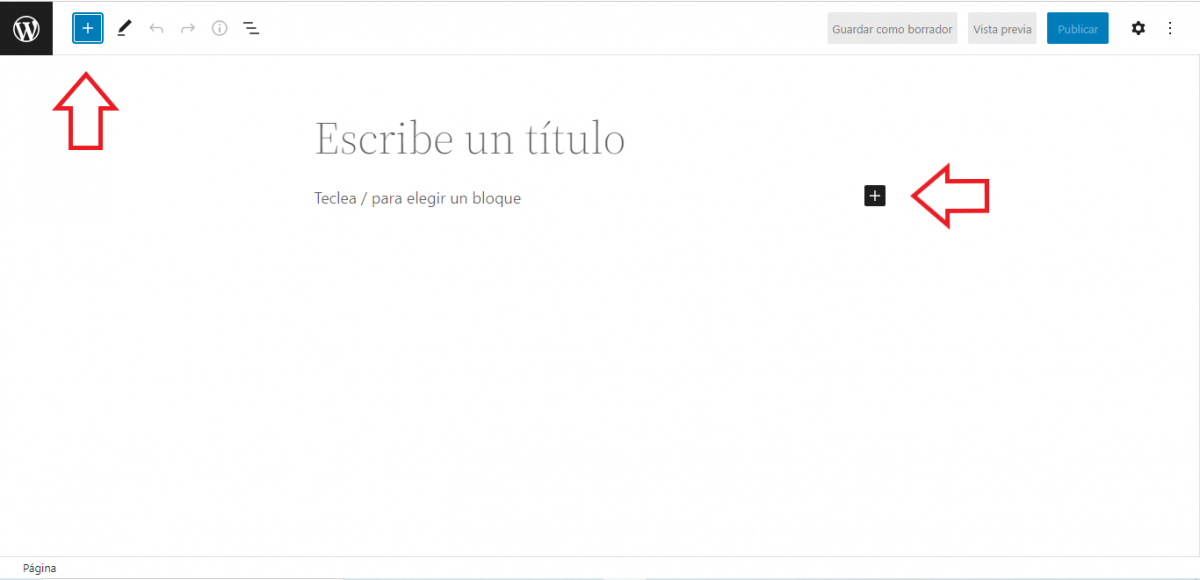Focus the Escribe un título field
This screenshot has width=1200, height=580.
[470, 139]
